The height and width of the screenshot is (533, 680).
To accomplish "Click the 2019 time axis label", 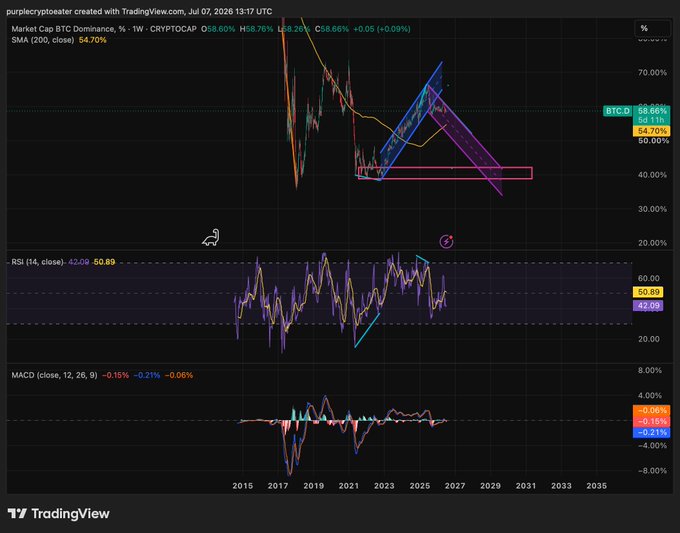I will coord(314,486).
